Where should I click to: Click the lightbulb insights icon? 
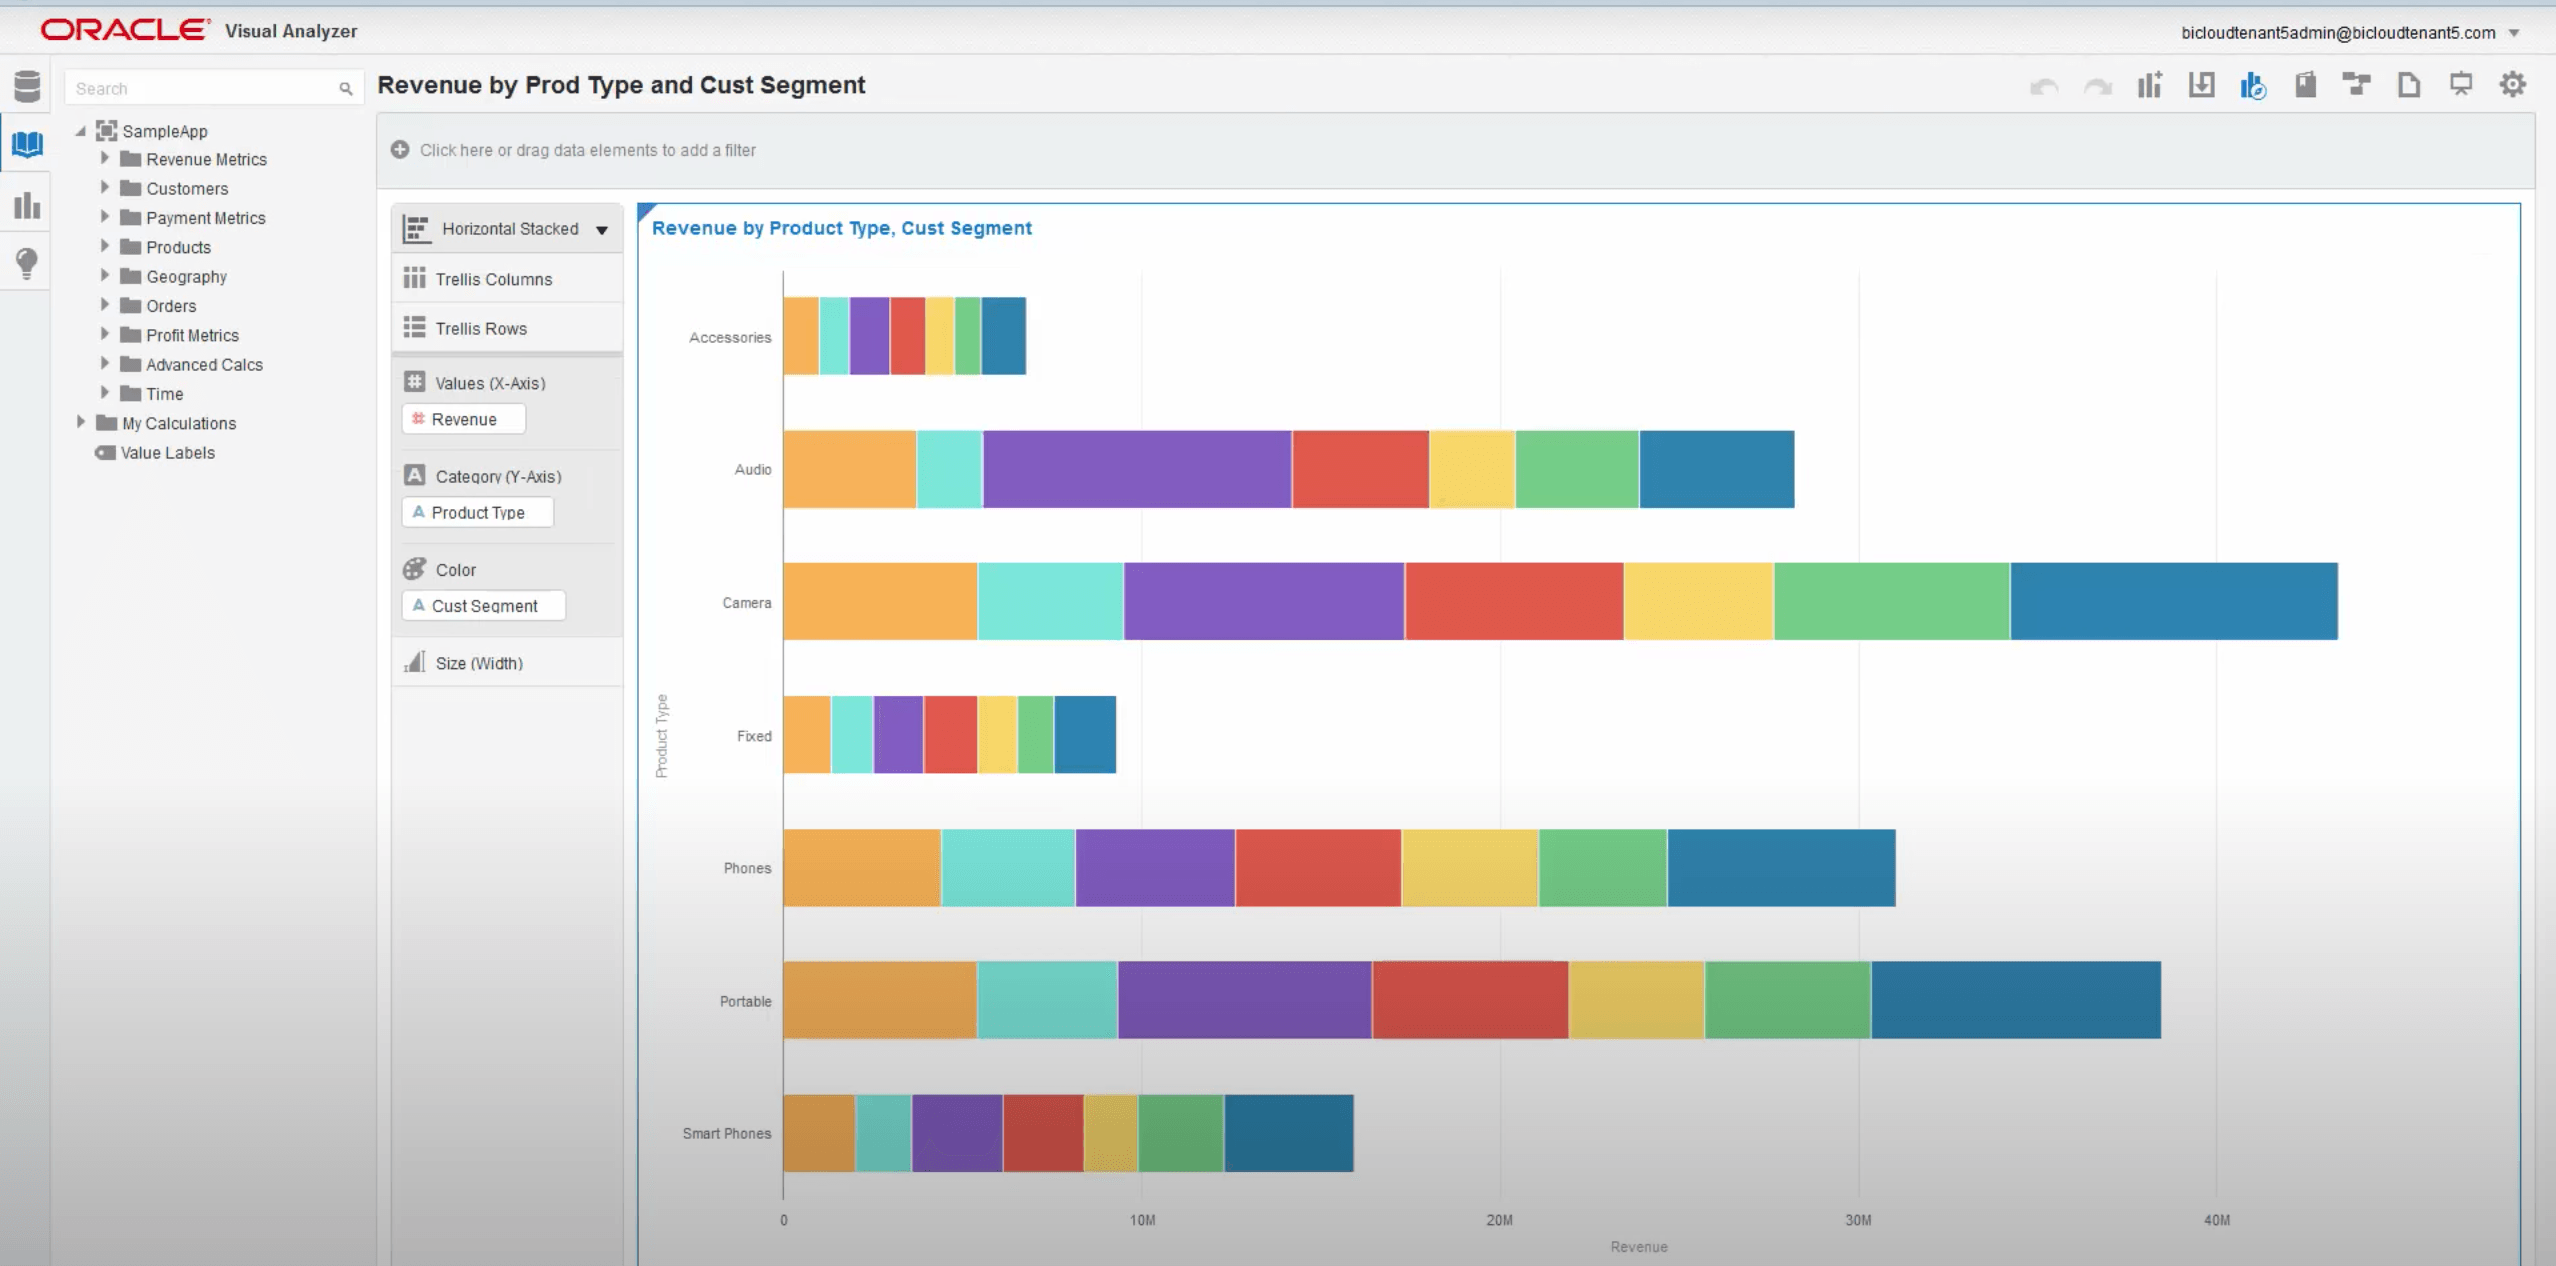[28, 262]
